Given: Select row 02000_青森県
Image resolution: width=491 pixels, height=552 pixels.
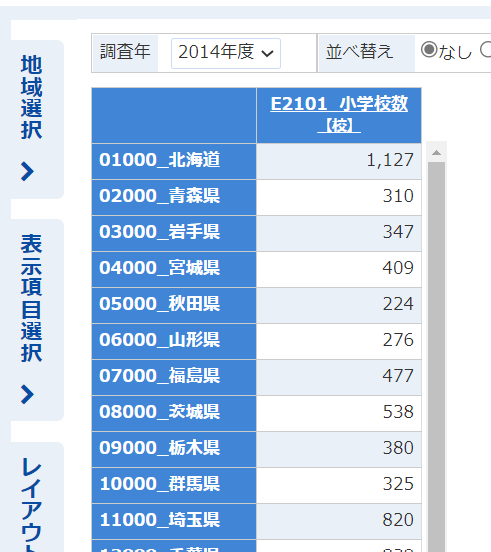Looking at the screenshot, I should tap(174, 197).
